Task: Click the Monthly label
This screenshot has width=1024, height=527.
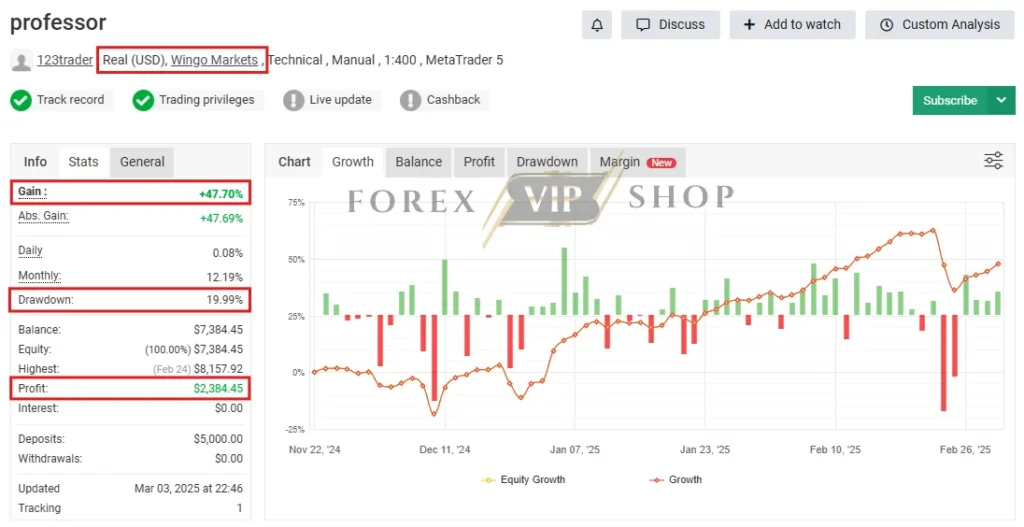Action: (x=39, y=276)
